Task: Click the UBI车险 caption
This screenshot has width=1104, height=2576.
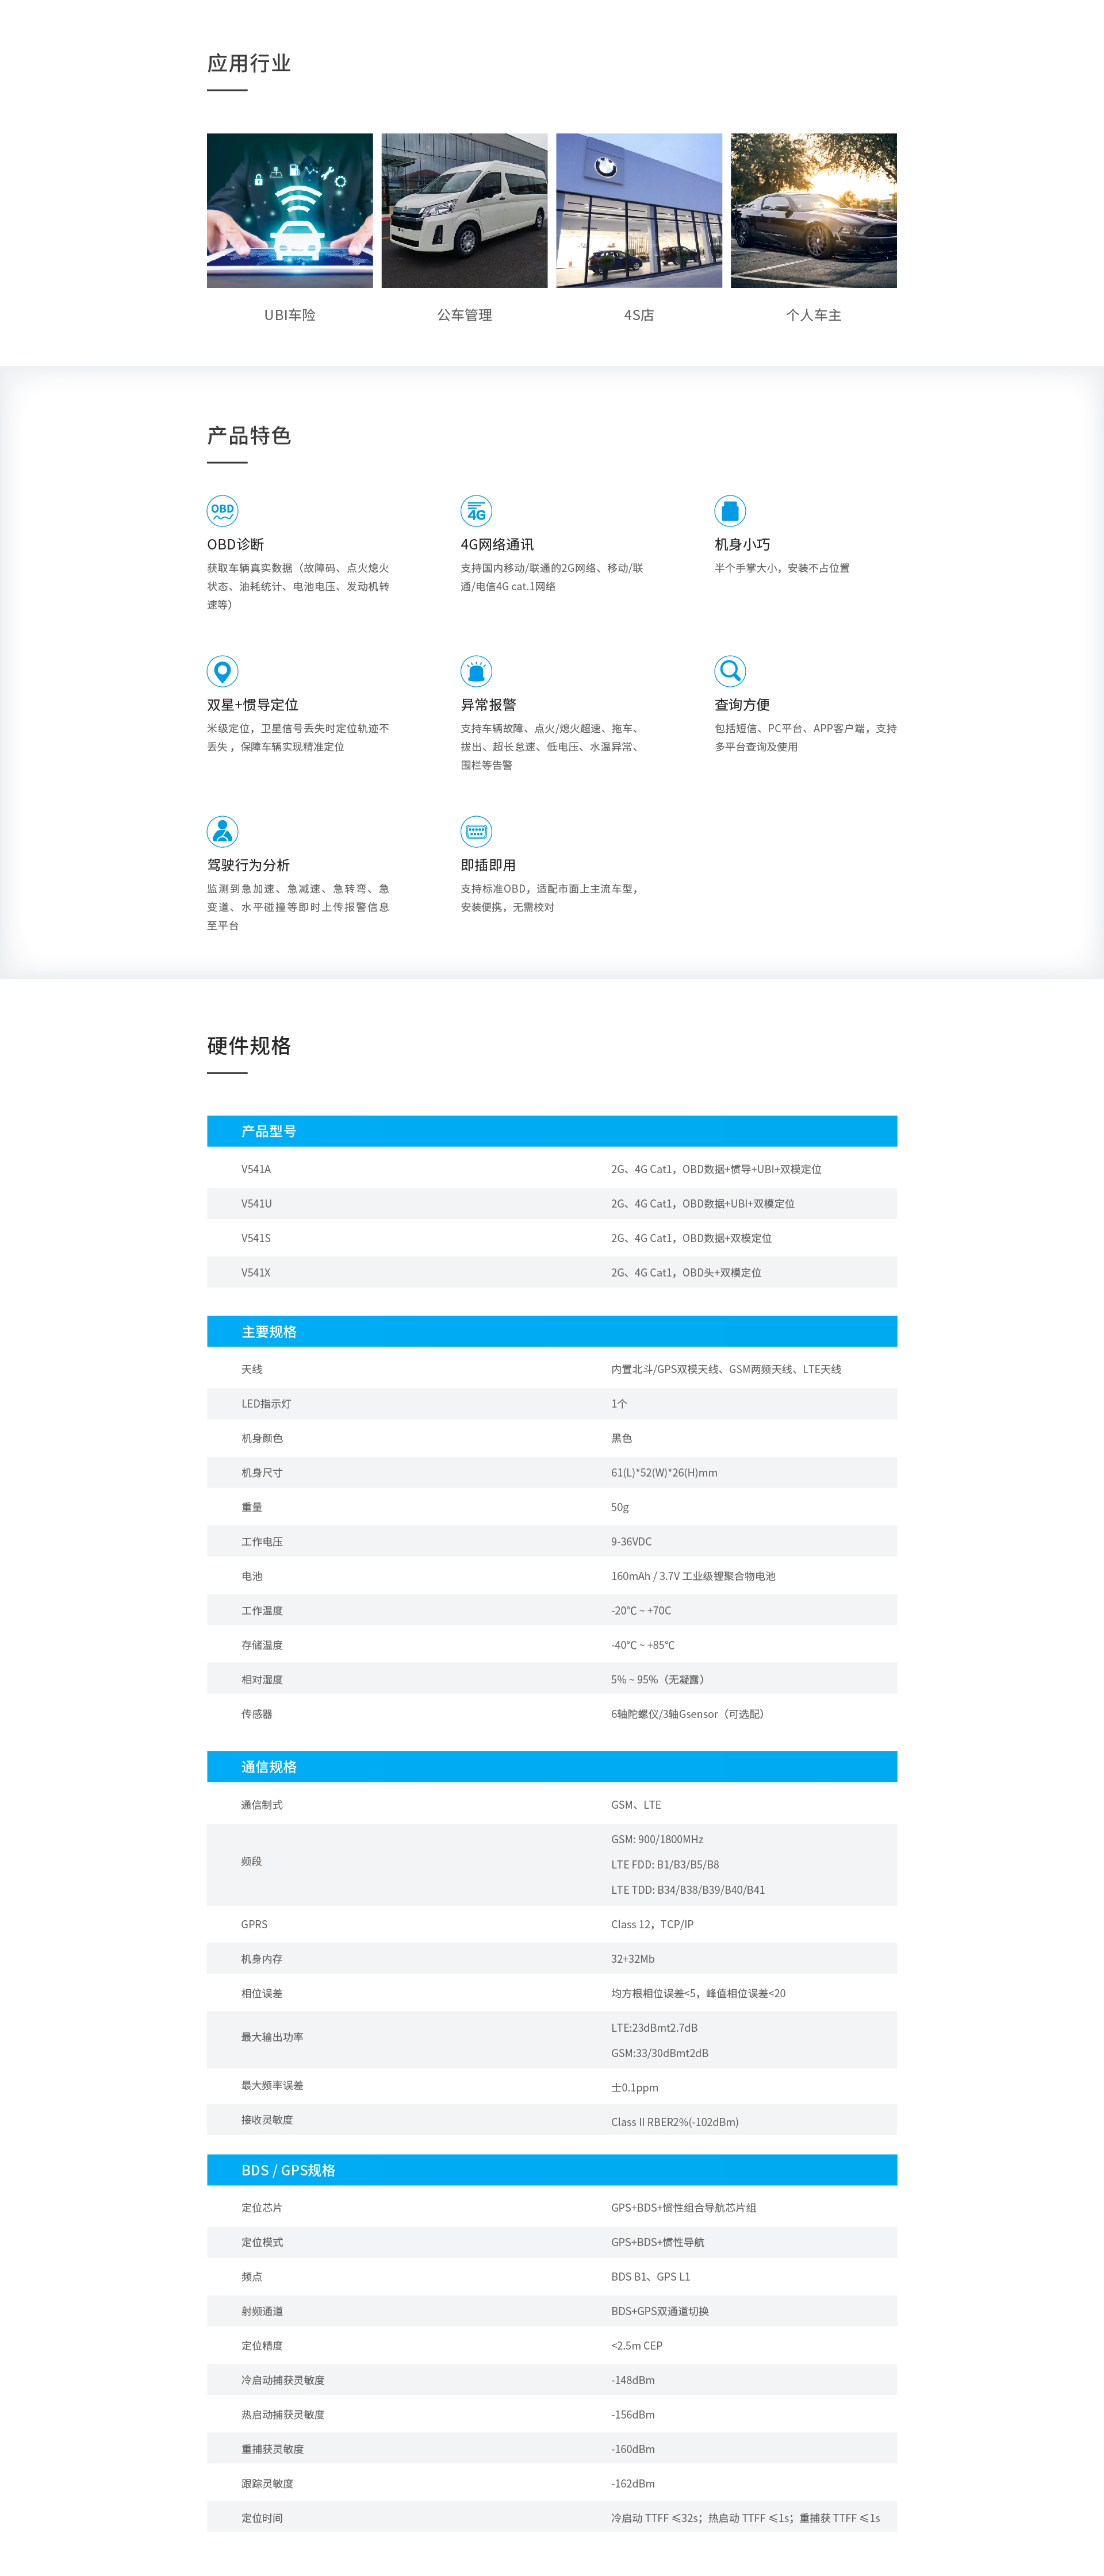Action: tap(290, 315)
